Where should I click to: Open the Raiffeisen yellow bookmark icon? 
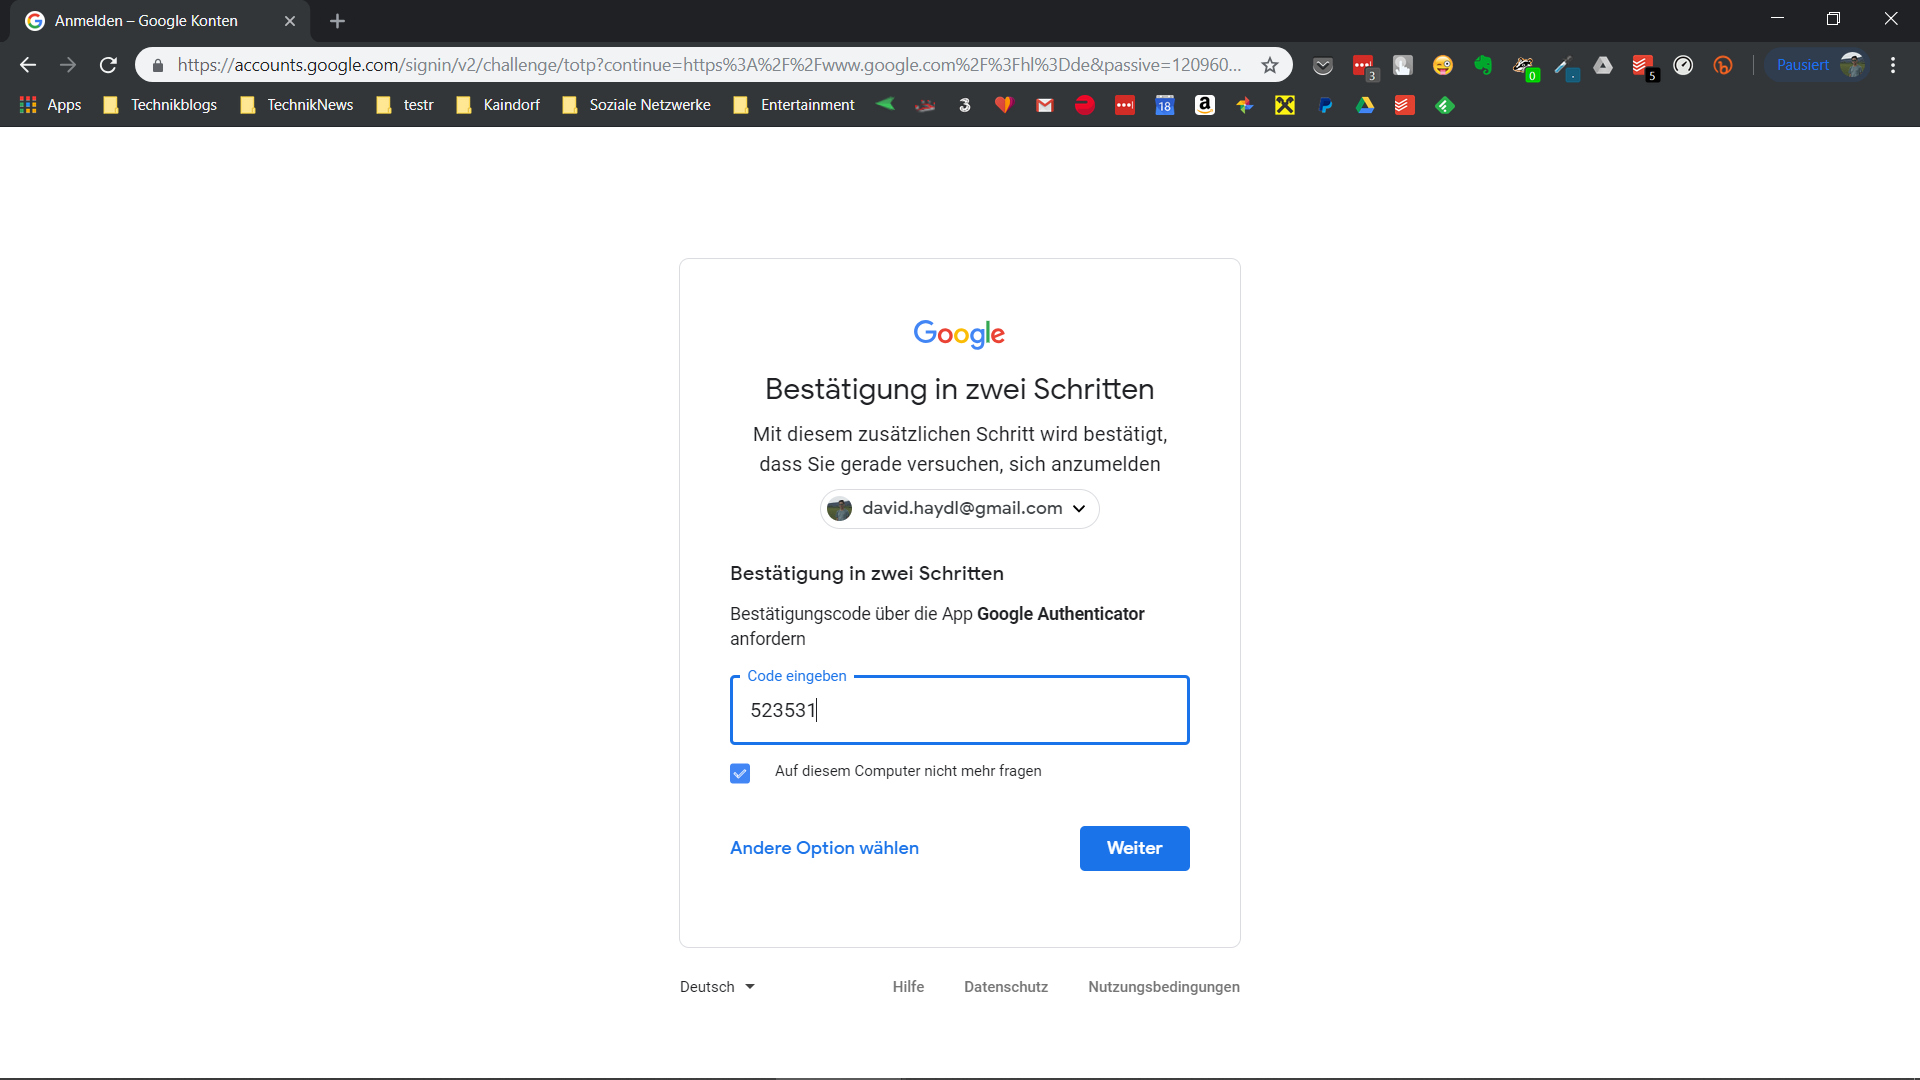[1285, 105]
